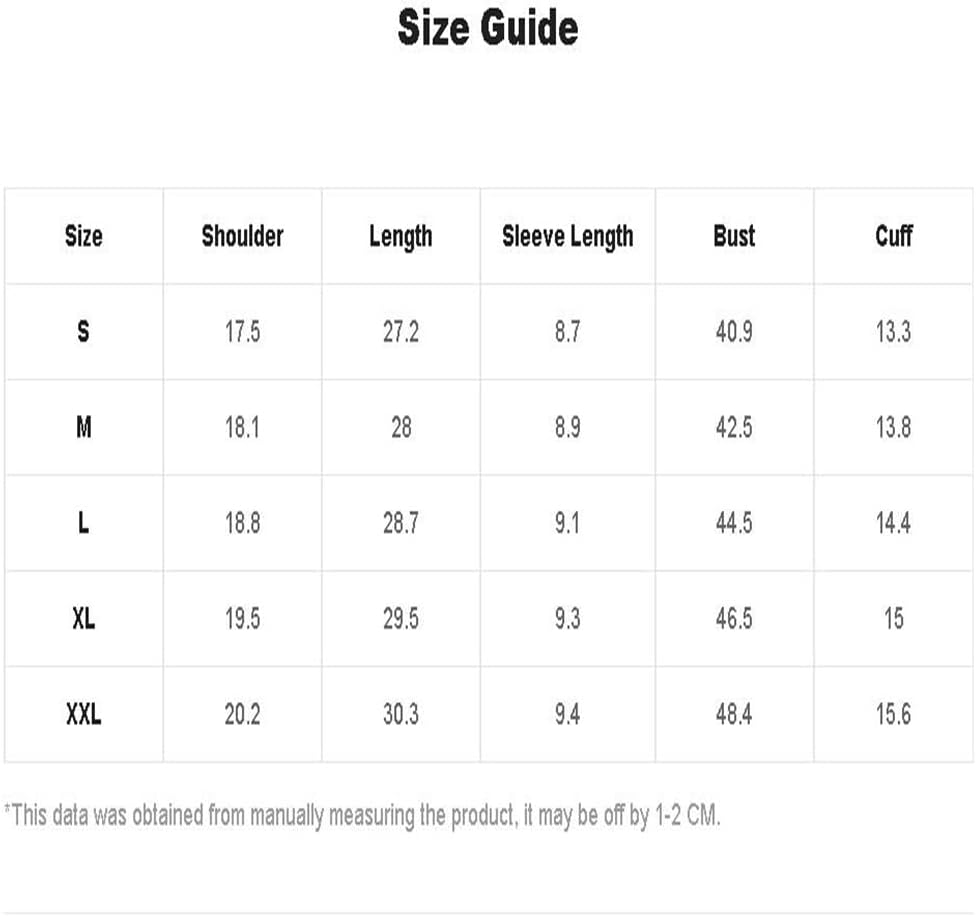The image size is (976, 917).
Task: Click the Cuff column header
Action: tap(893, 237)
